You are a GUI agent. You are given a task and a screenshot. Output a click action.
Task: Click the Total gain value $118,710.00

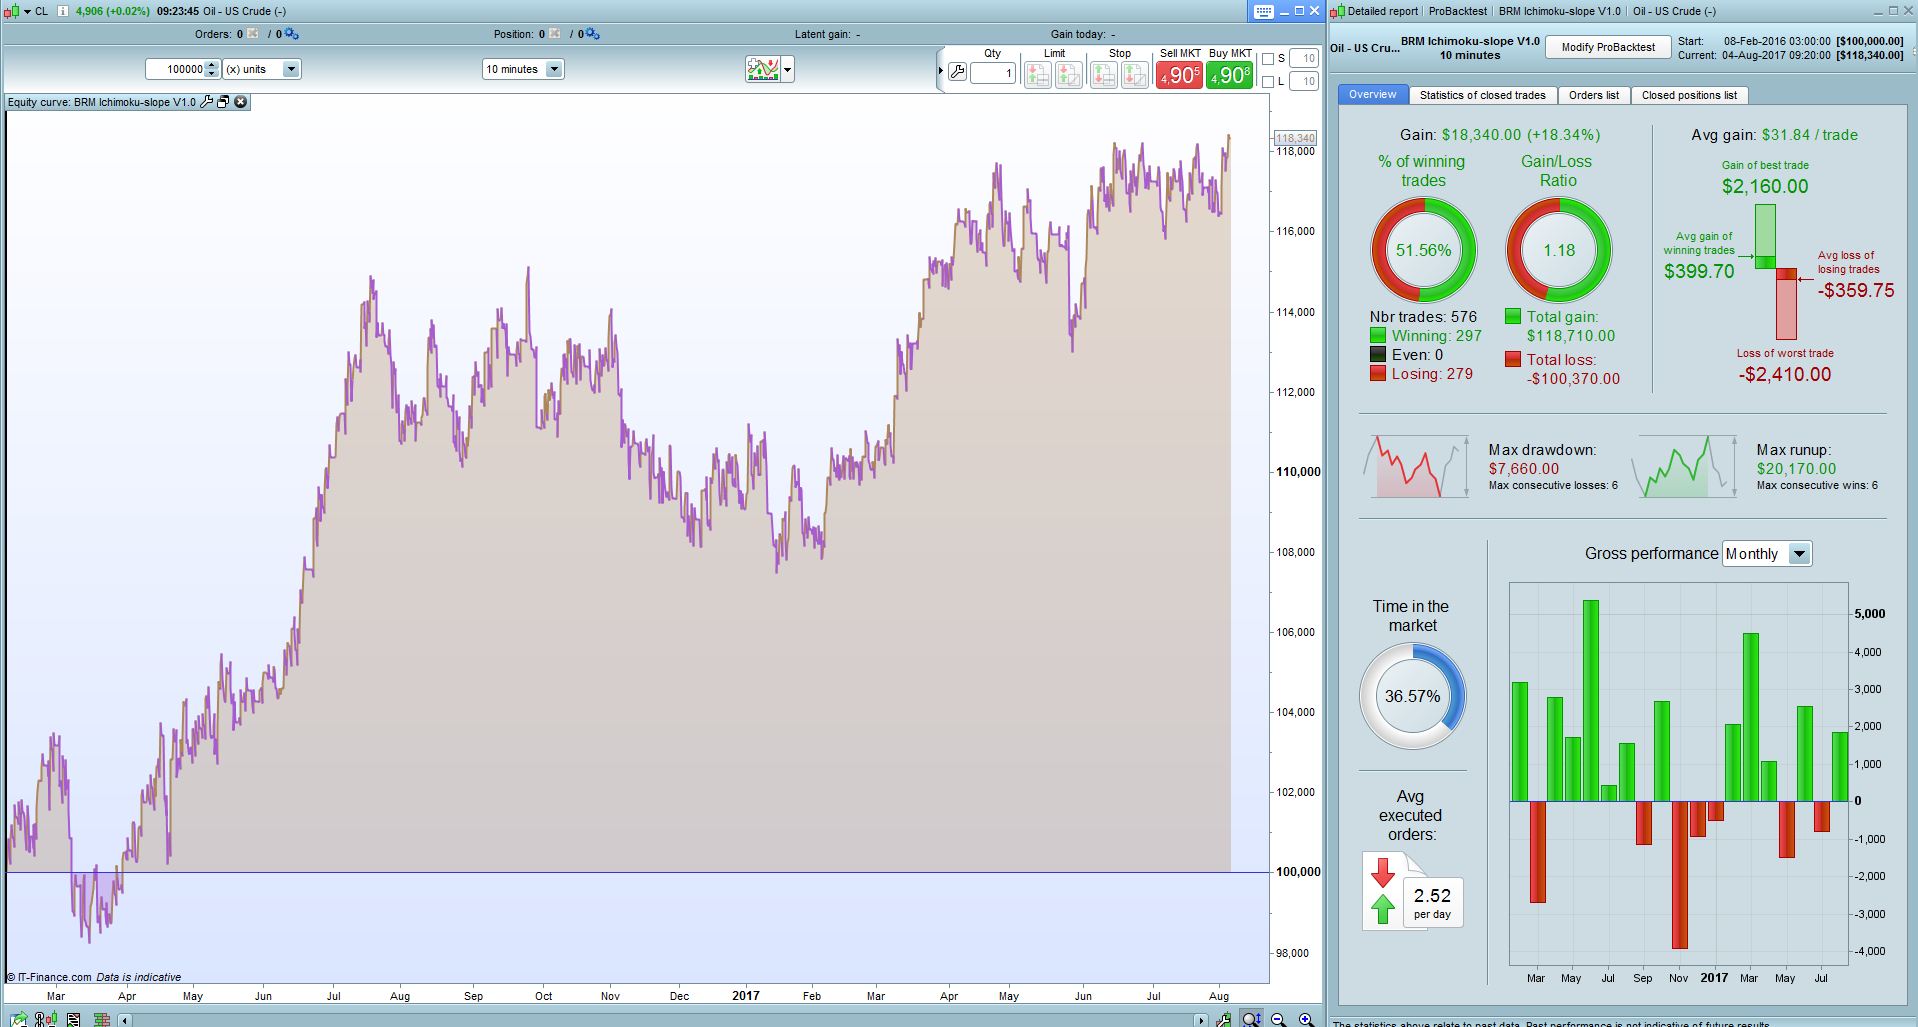pos(1571,336)
